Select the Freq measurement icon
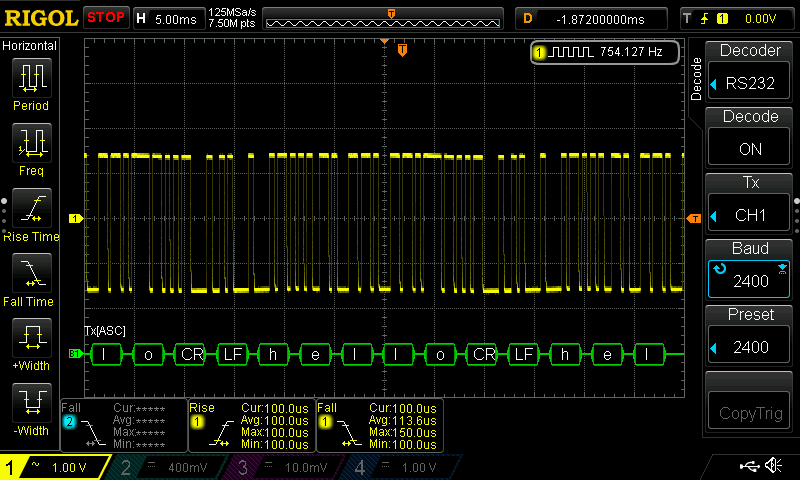Image resolution: width=800 pixels, height=480 pixels. pos(32,142)
